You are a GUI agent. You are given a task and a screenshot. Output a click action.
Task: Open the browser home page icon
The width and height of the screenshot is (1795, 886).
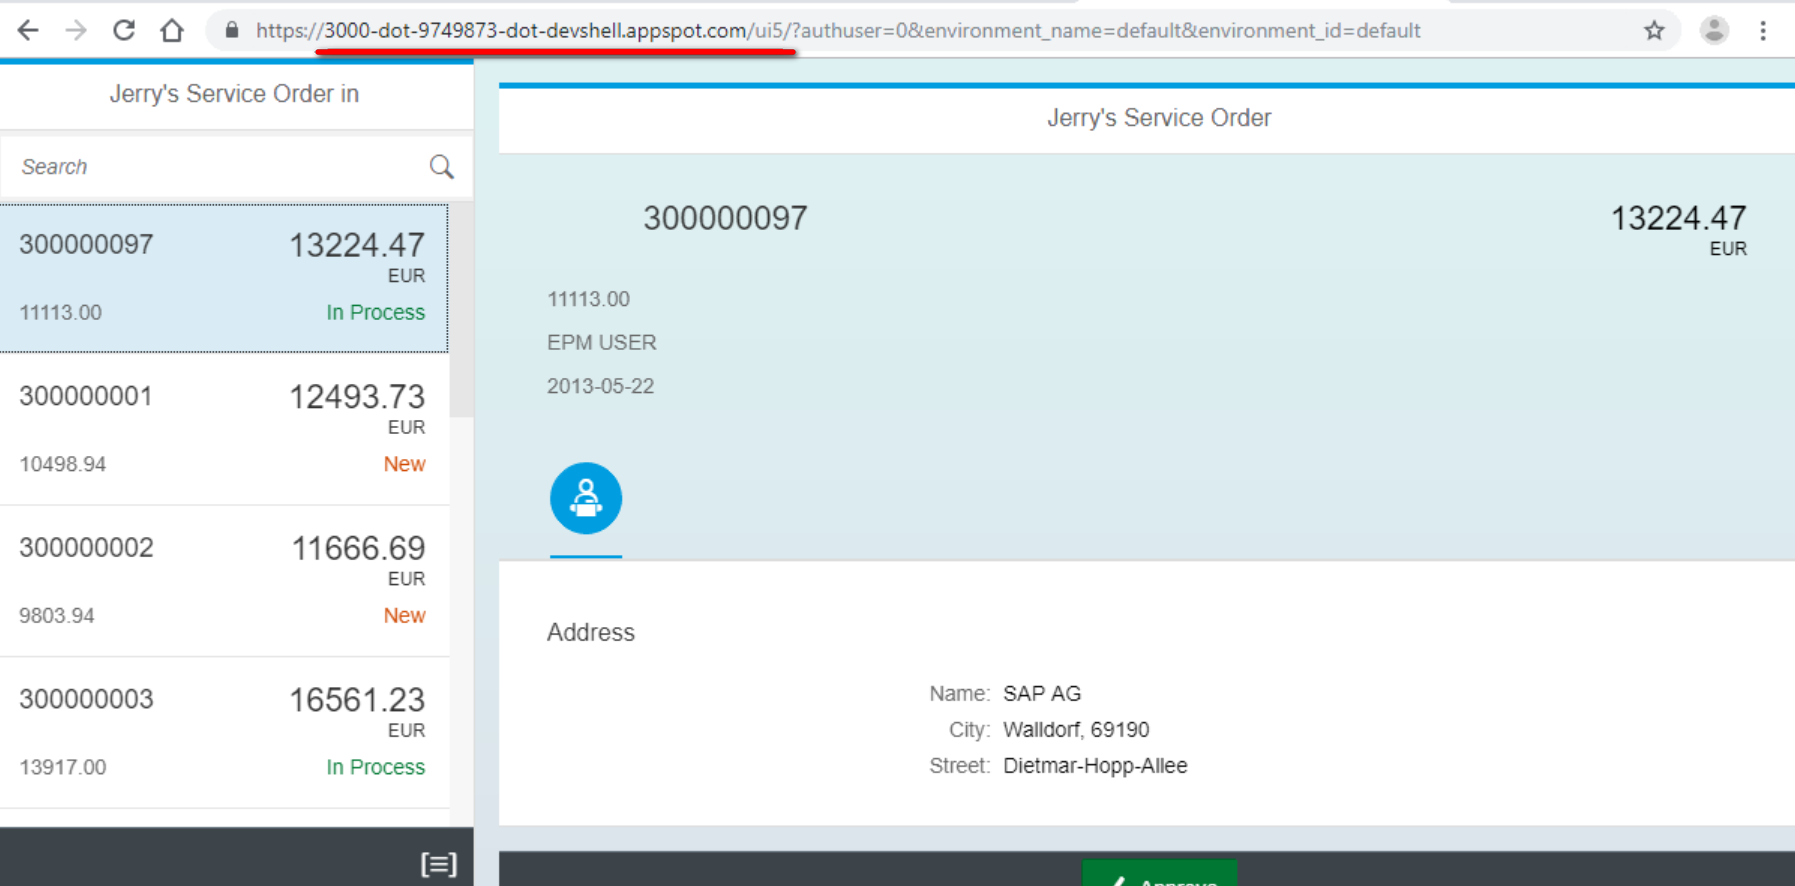[172, 30]
